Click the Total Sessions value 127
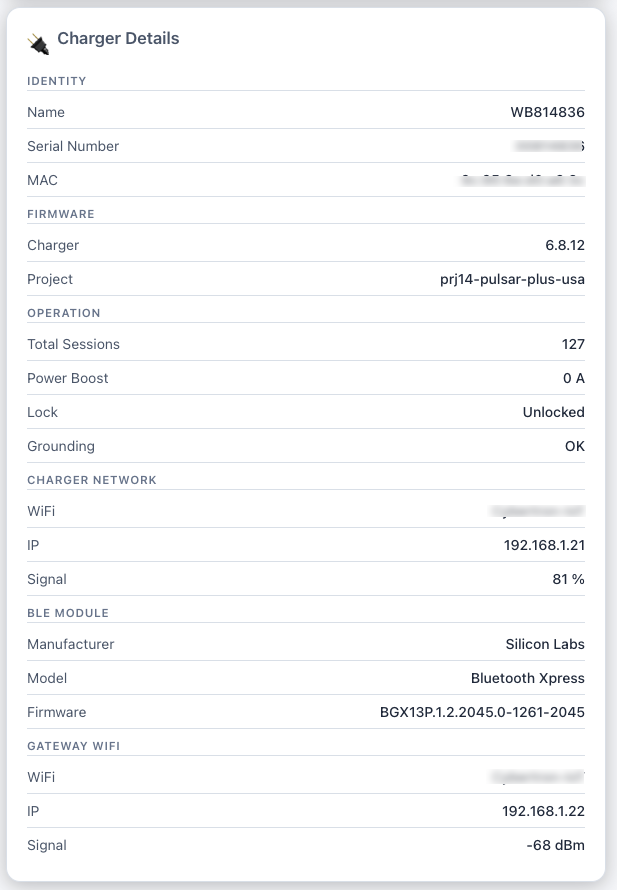617x890 pixels. pyautogui.click(x=573, y=345)
